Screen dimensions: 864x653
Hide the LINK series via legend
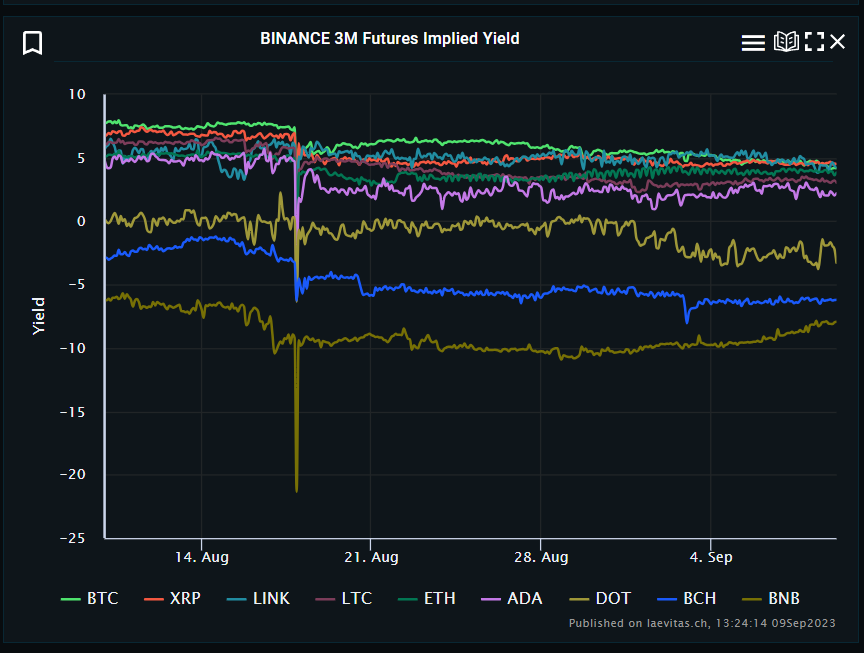[258, 598]
